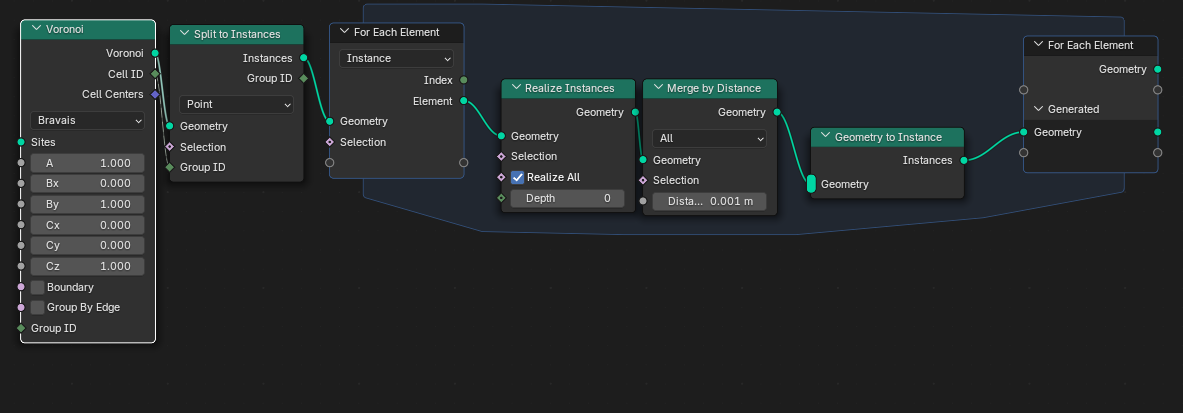
Task: Click the Depth value field
Action: pyautogui.click(x=567, y=199)
